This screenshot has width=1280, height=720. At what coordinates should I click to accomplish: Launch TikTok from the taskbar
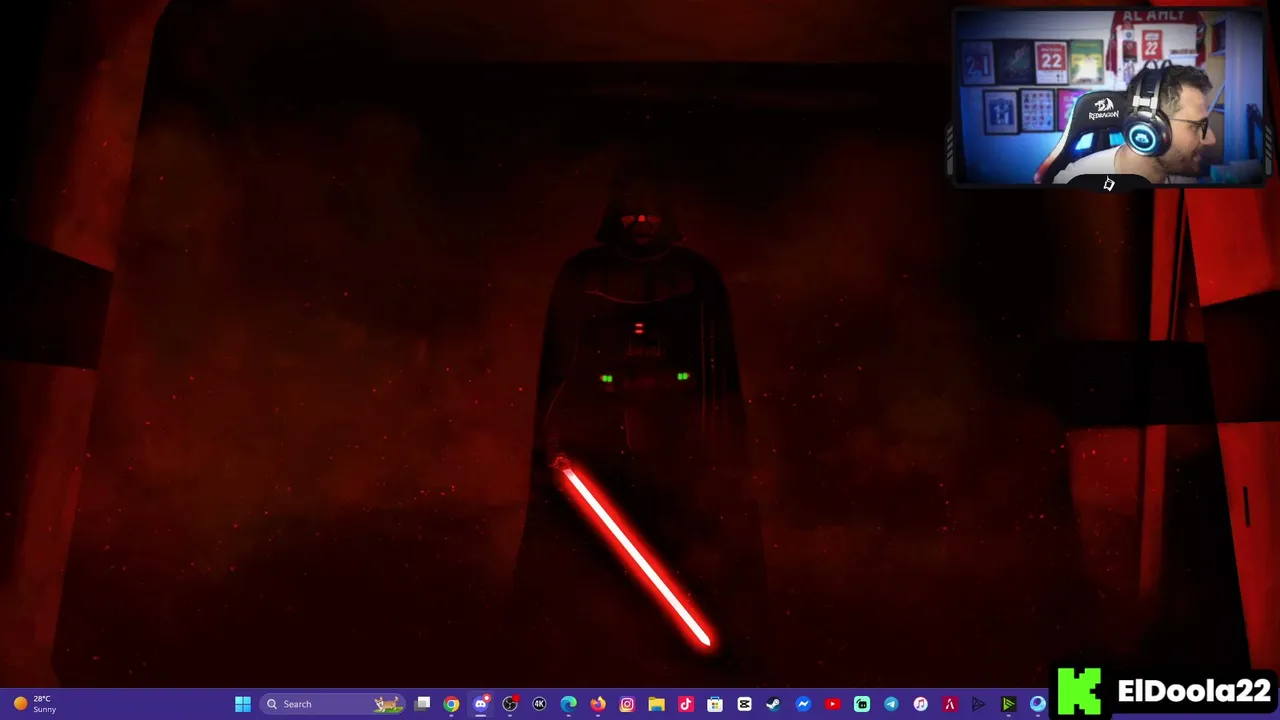pyautogui.click(x=686, y=704)
